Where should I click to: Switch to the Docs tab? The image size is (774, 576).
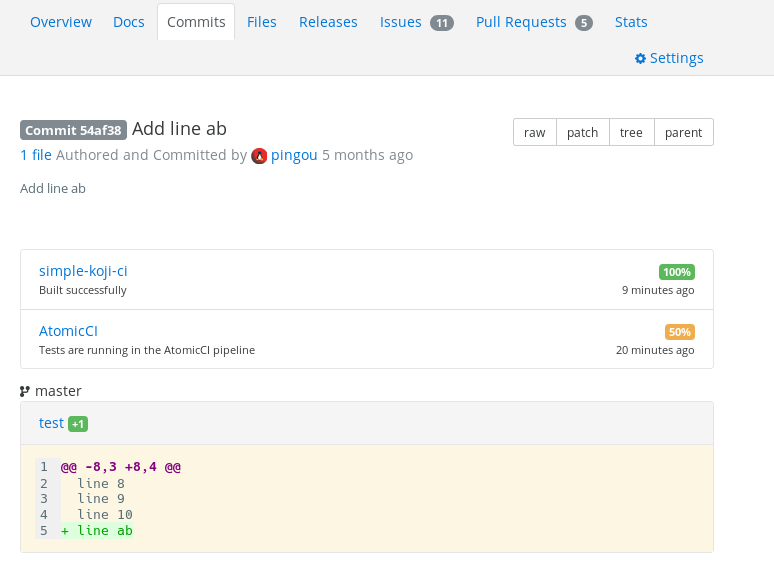tap(129, 22)
